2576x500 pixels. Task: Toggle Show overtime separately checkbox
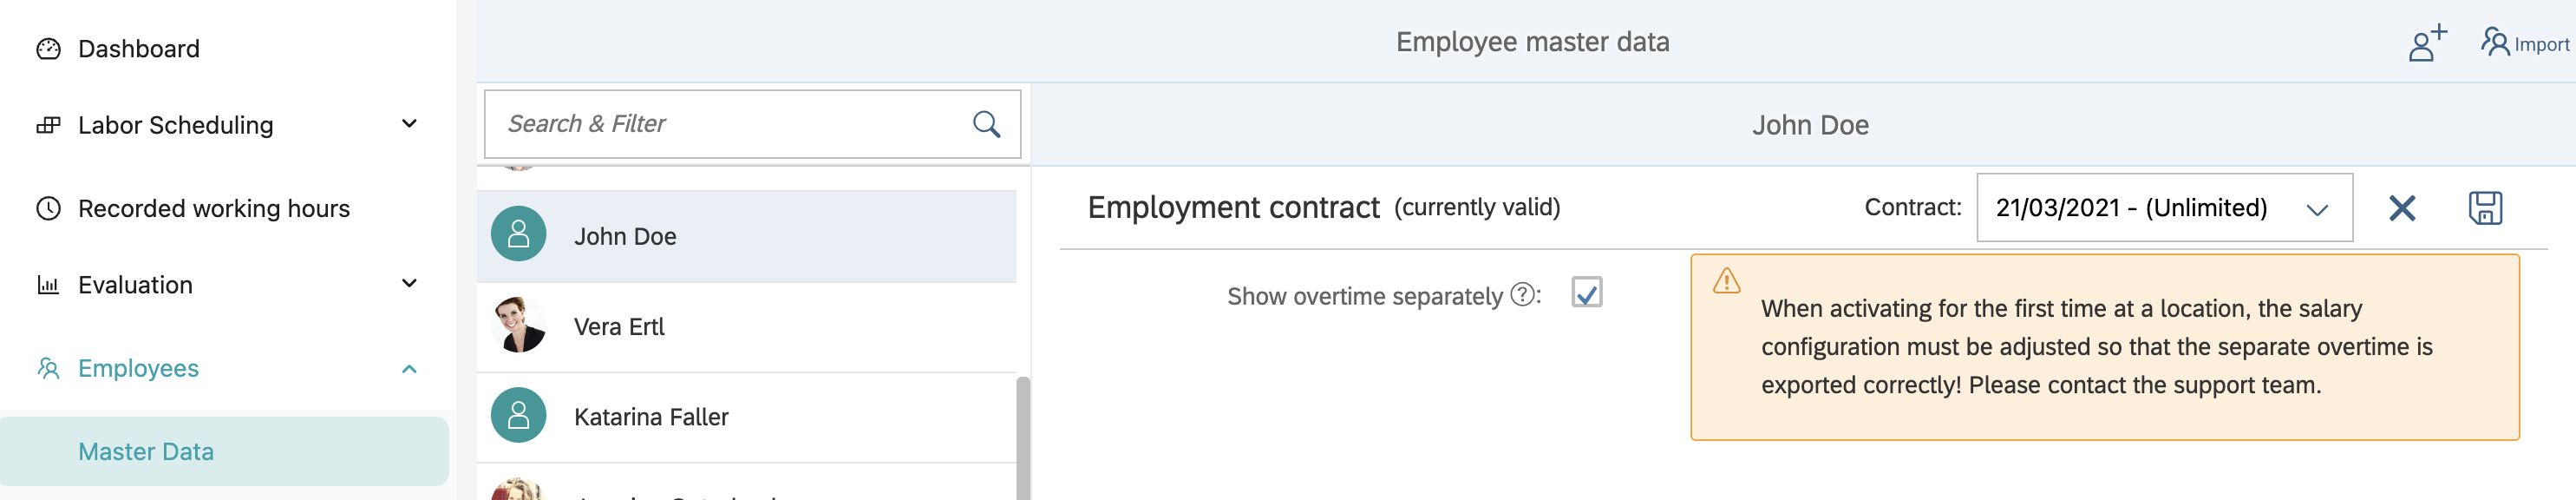pyautogui.click(x=1586, y=292)
